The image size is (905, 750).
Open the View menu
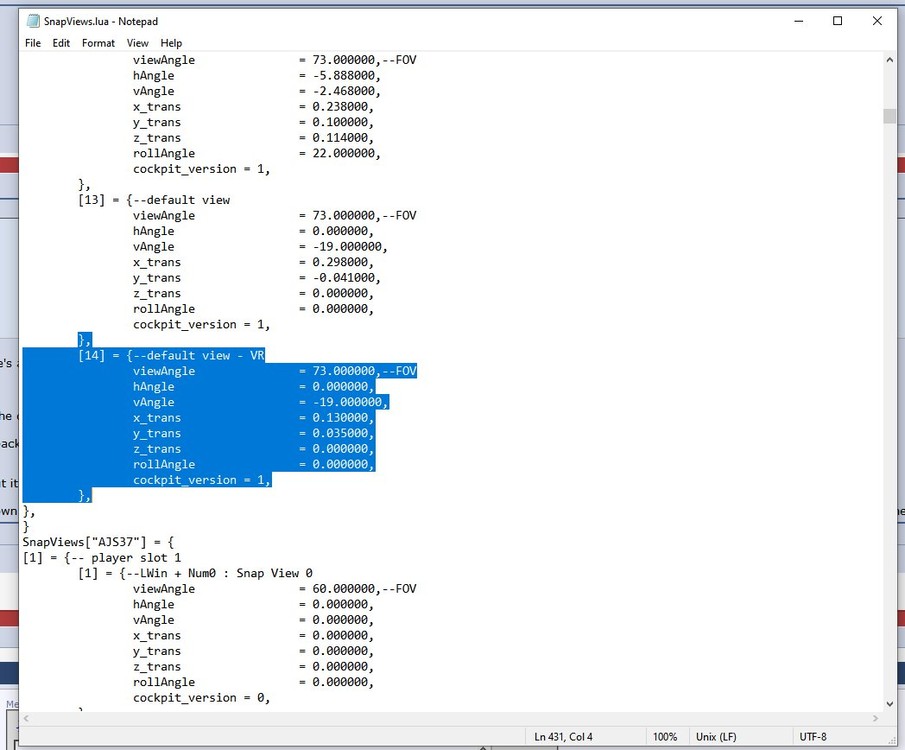pyautogui.click(x=137, y=43)
